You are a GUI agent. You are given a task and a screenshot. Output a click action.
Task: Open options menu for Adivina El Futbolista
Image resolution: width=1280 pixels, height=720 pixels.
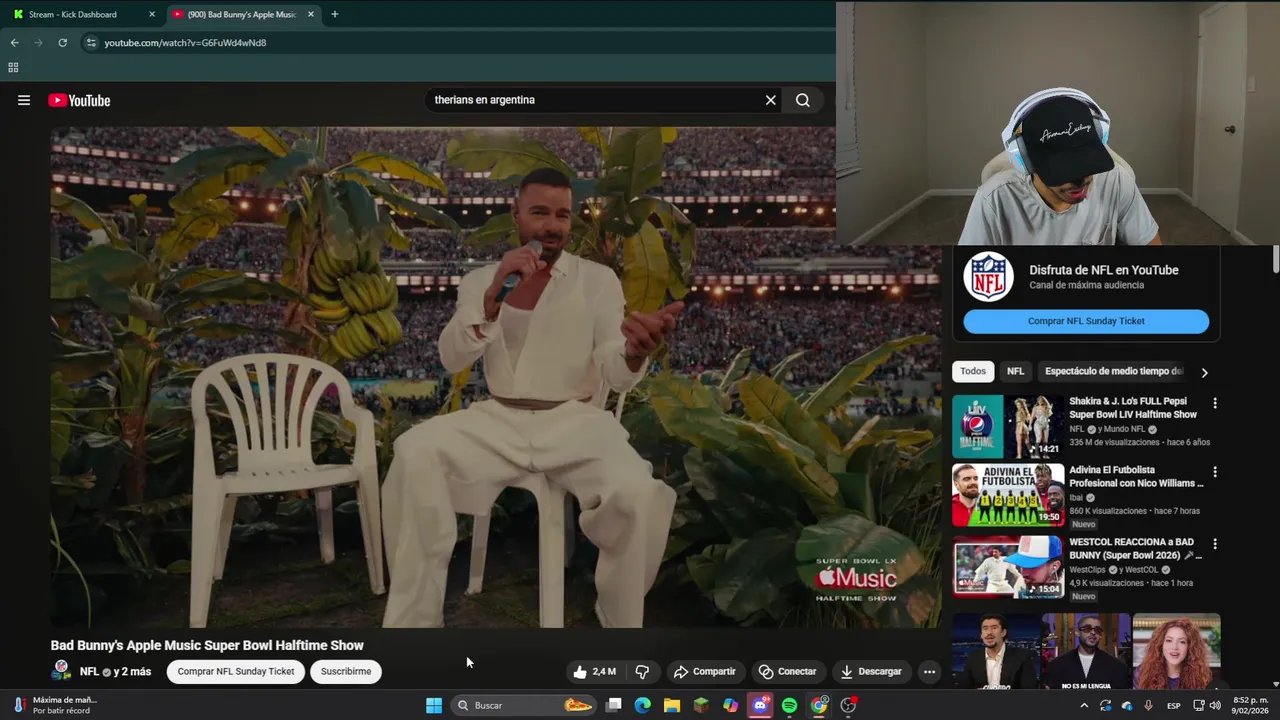pos(1215,471)
